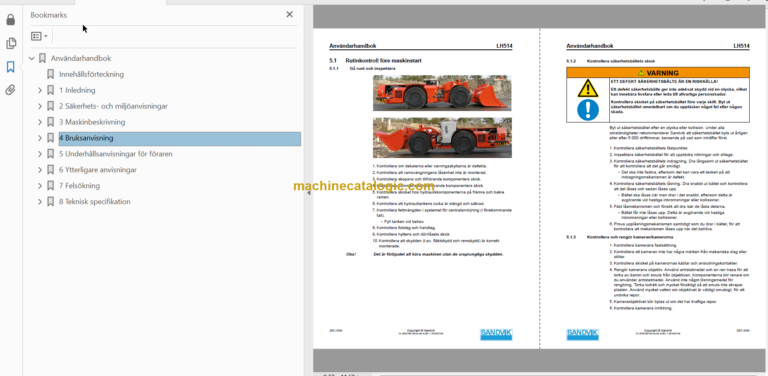Click the second loader machine photo
Viewport: 768px width, 376px height.
(x=442, y=137)
